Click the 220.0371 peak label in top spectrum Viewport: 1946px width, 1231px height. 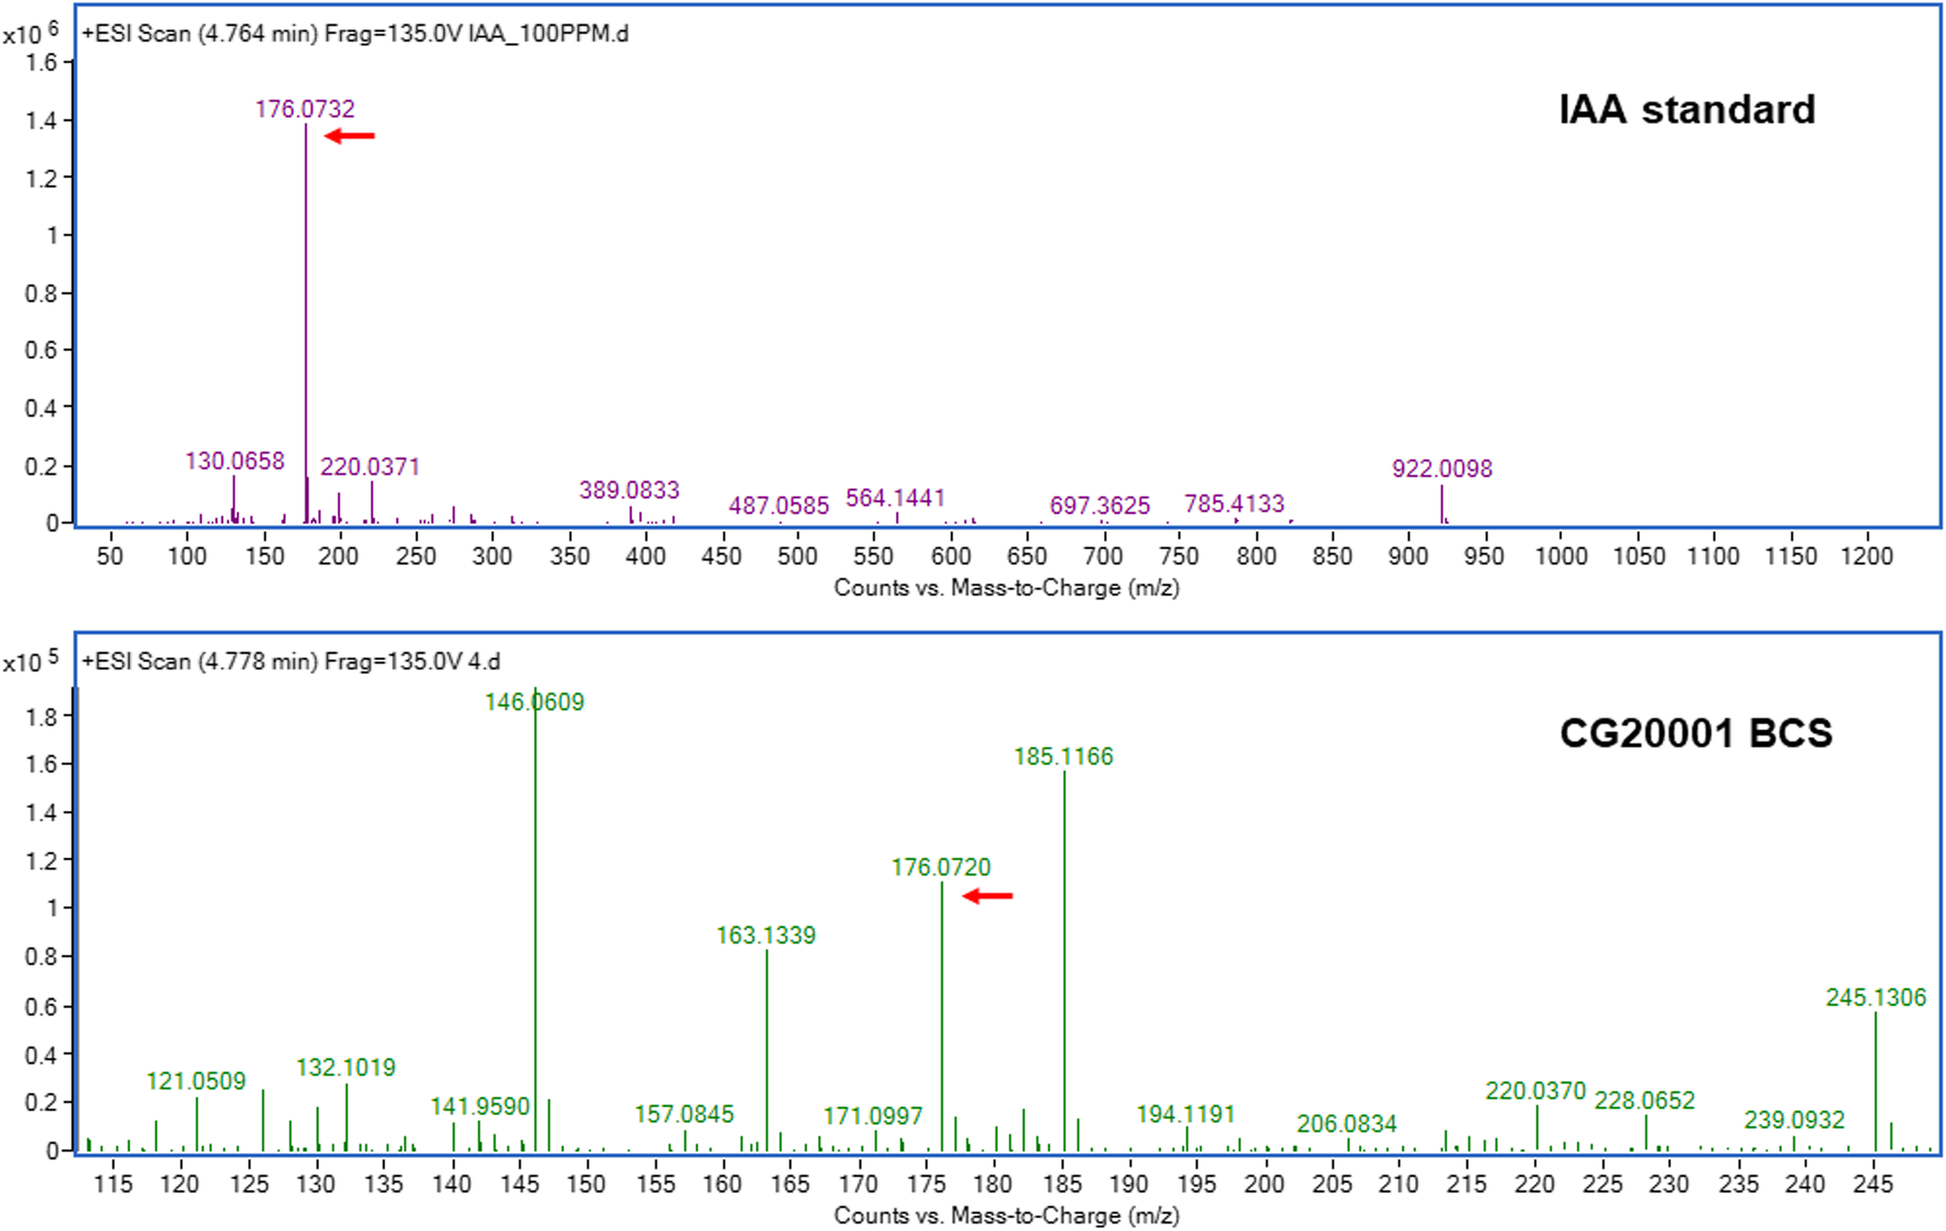(370, 467)
